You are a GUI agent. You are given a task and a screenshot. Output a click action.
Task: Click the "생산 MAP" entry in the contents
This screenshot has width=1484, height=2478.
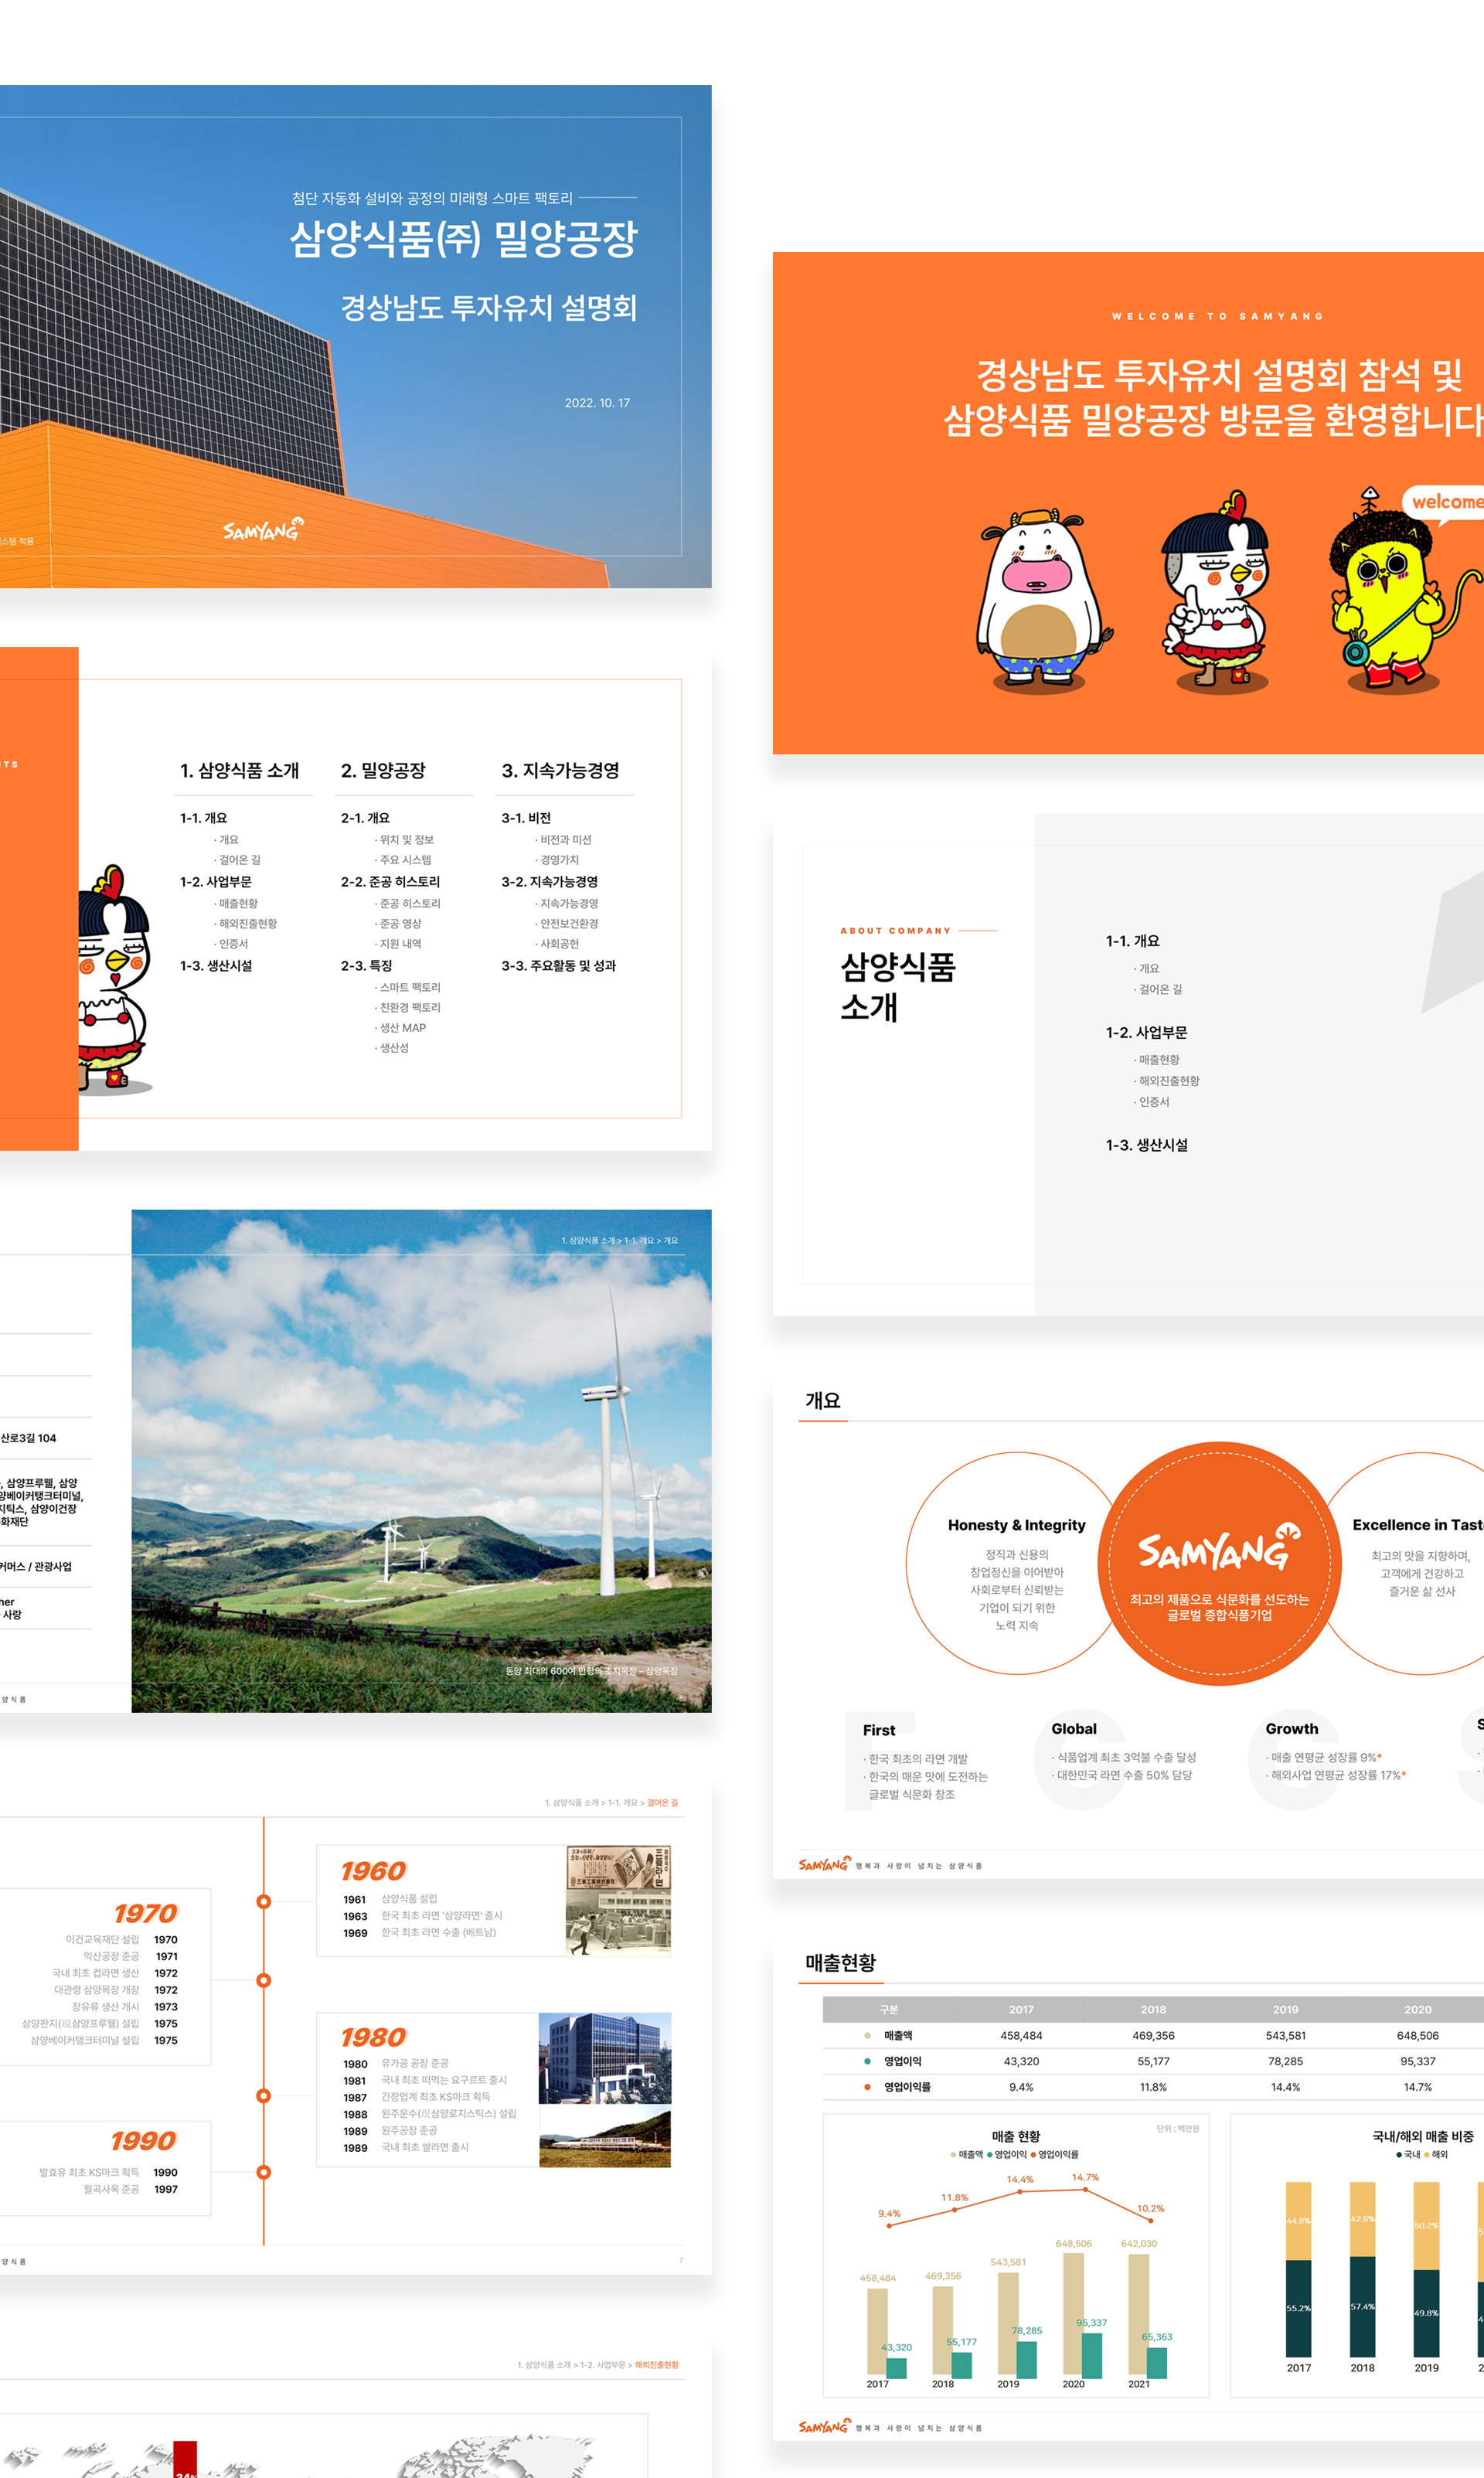401,1028
